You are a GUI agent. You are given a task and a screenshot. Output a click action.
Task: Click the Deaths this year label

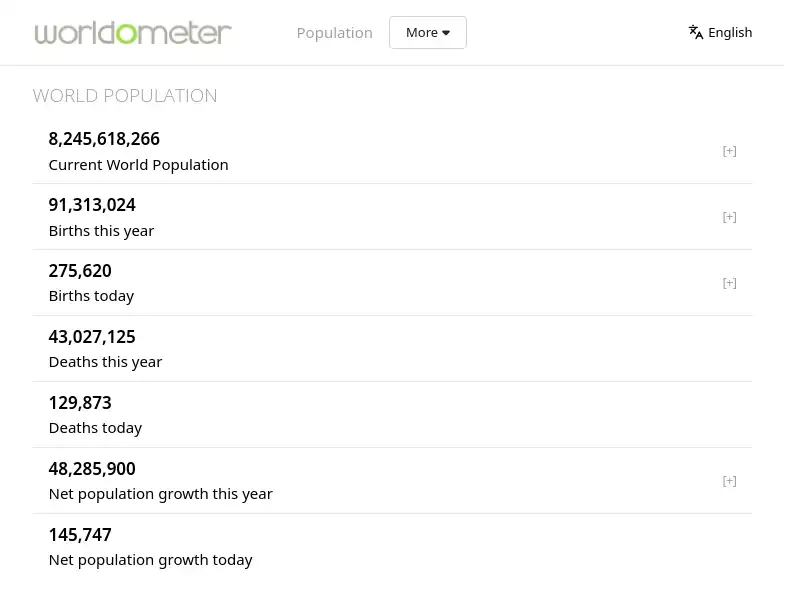coord(105,361)
